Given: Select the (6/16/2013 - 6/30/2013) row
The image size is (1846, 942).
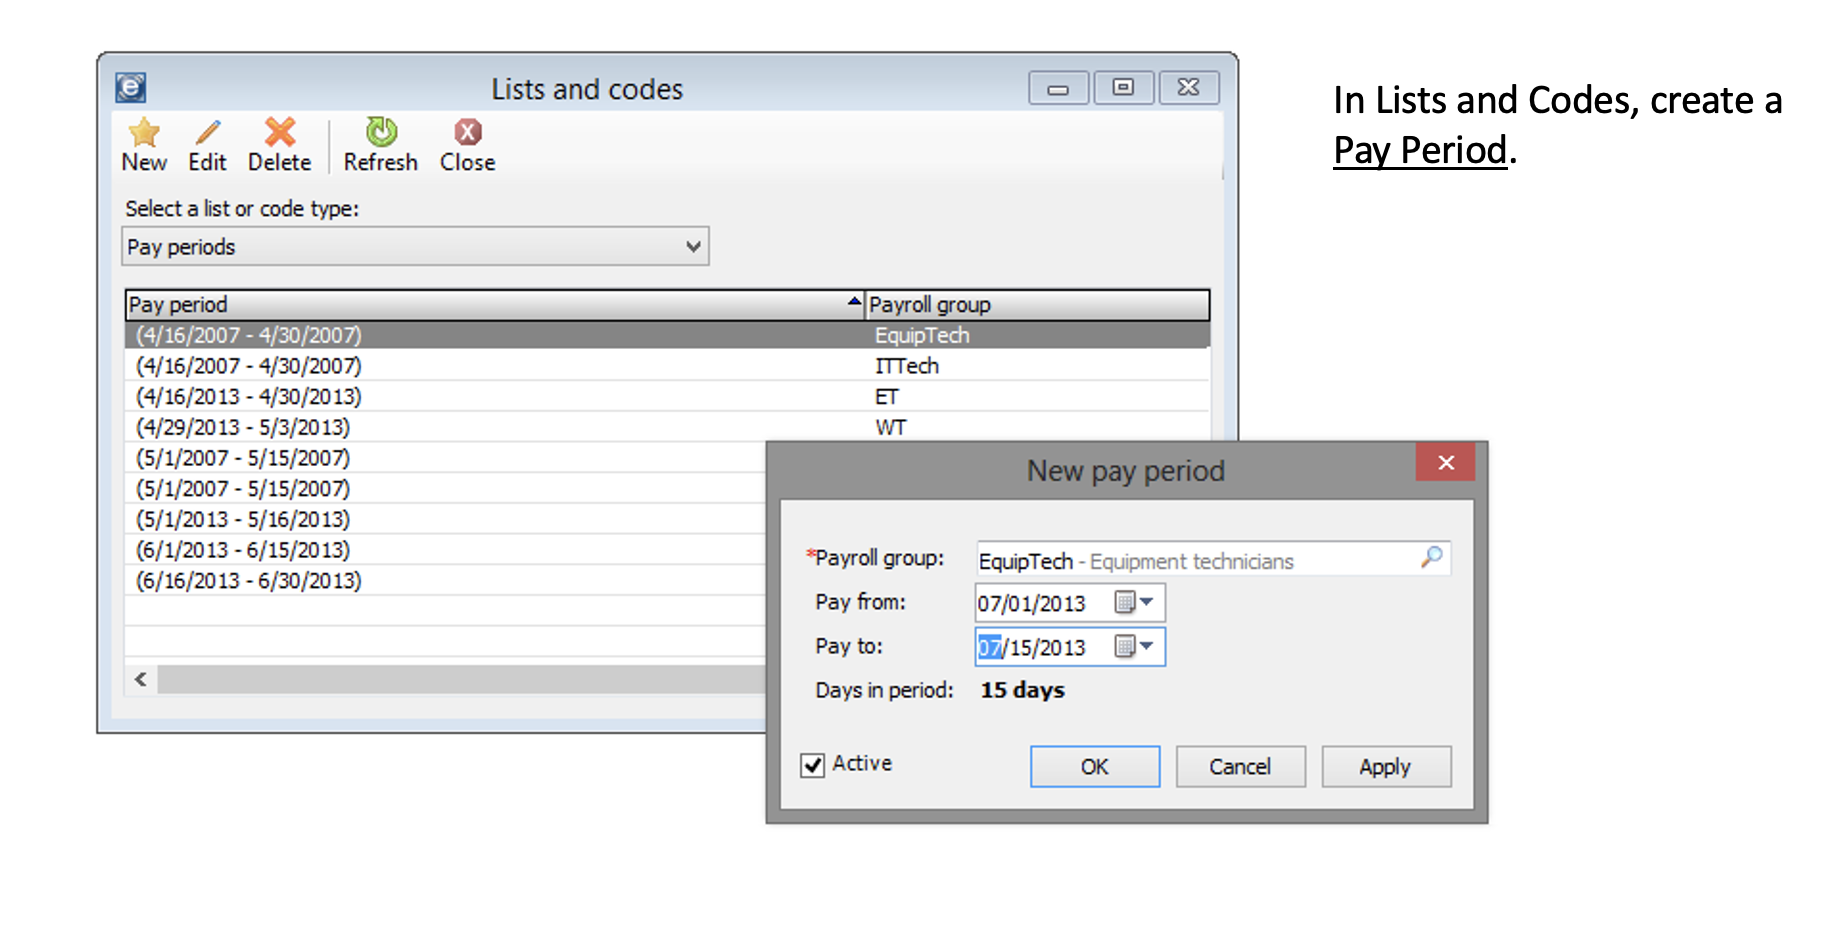Looking at the screenshot, I should (x=446, y=581).
